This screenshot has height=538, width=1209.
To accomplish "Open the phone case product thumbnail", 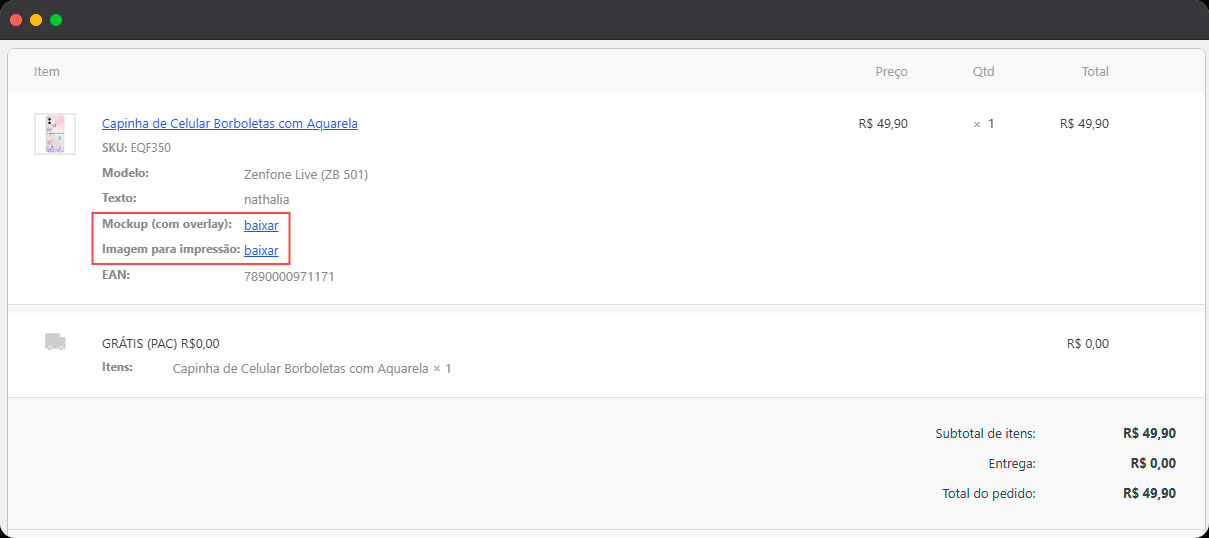I will point(55,134).
